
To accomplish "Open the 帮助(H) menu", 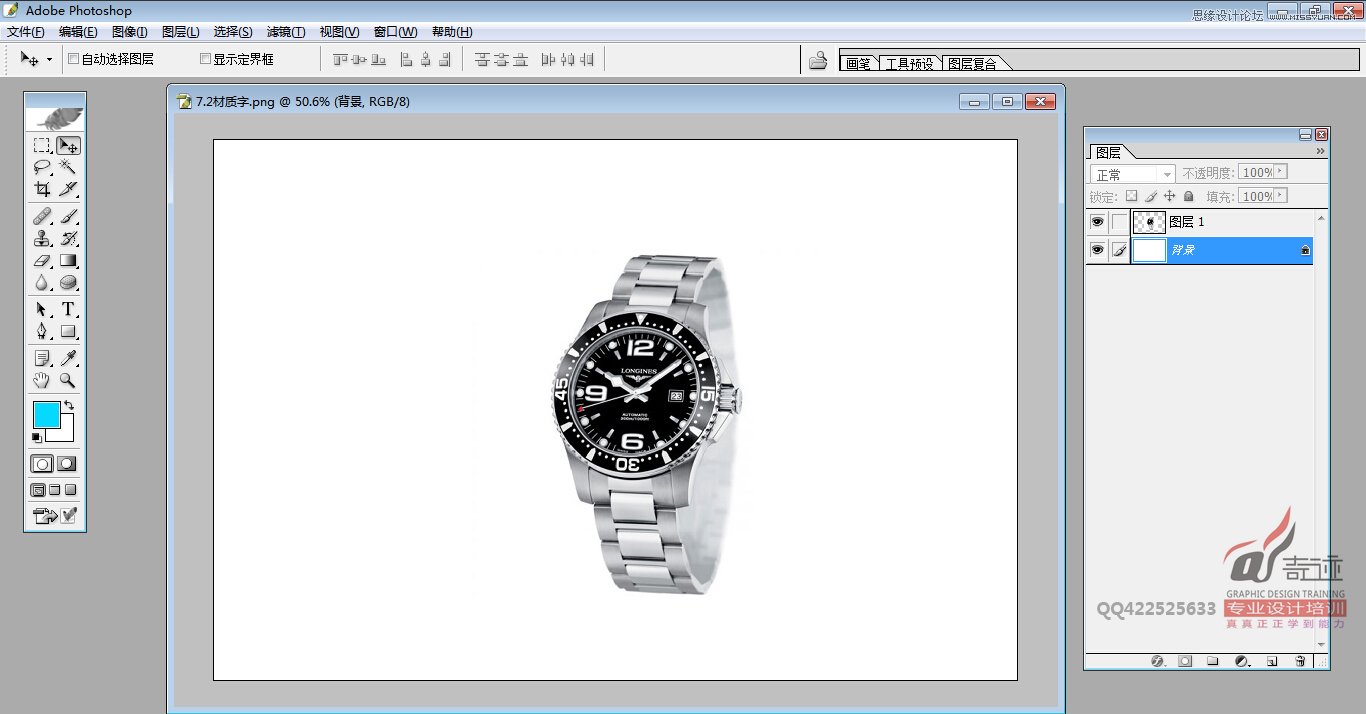I will point(453,32).
